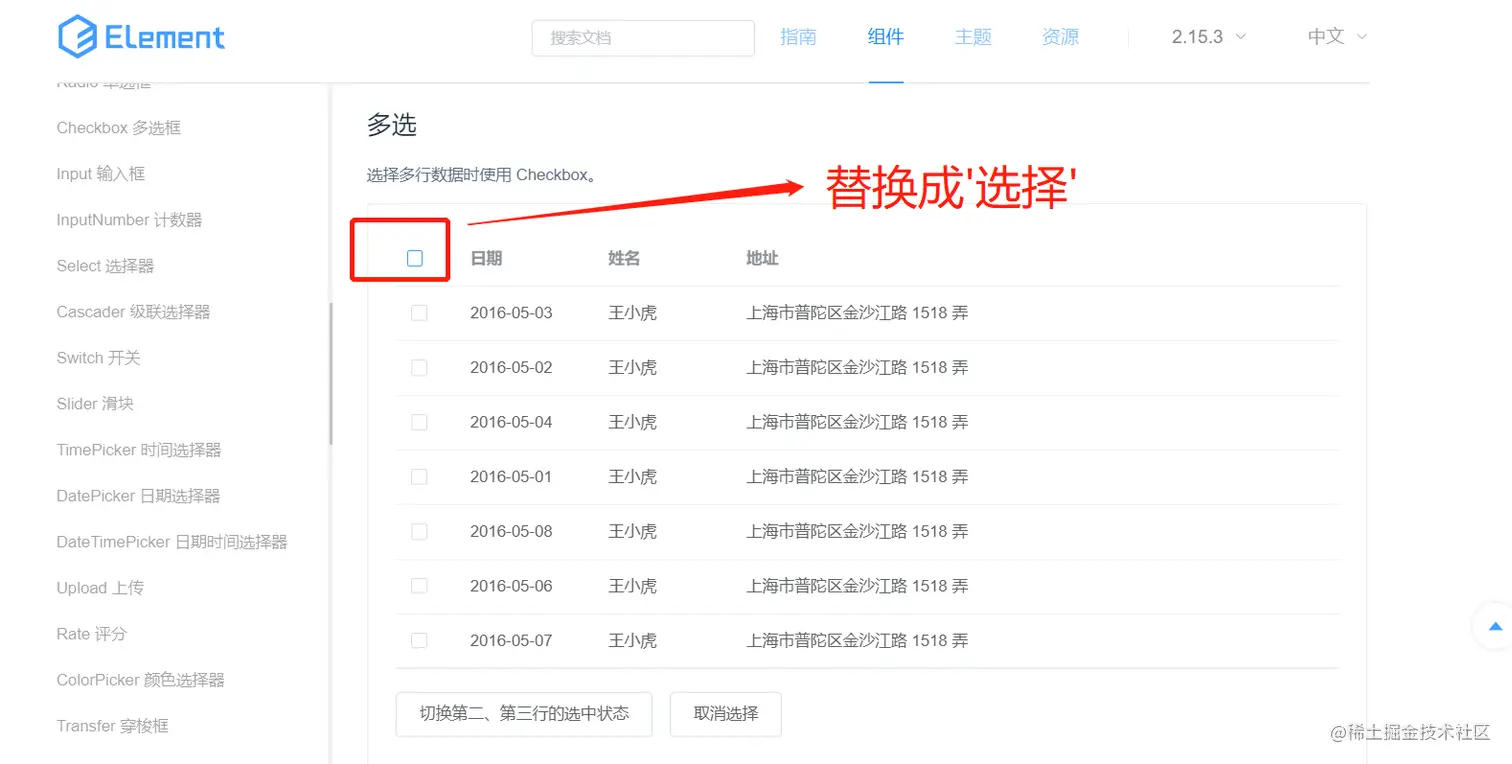Click the 搜索文档 search input field
Screen dimensions: 1512x764
point(642,37)
